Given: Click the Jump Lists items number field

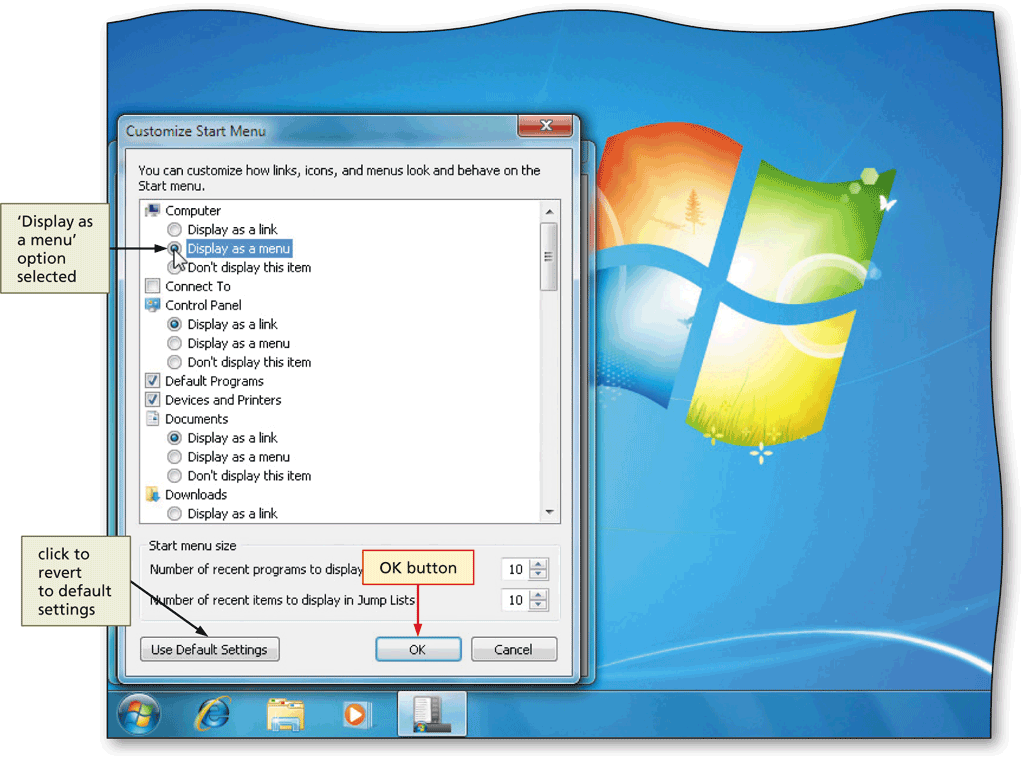Looking at the screenshot, I should 515,600.
